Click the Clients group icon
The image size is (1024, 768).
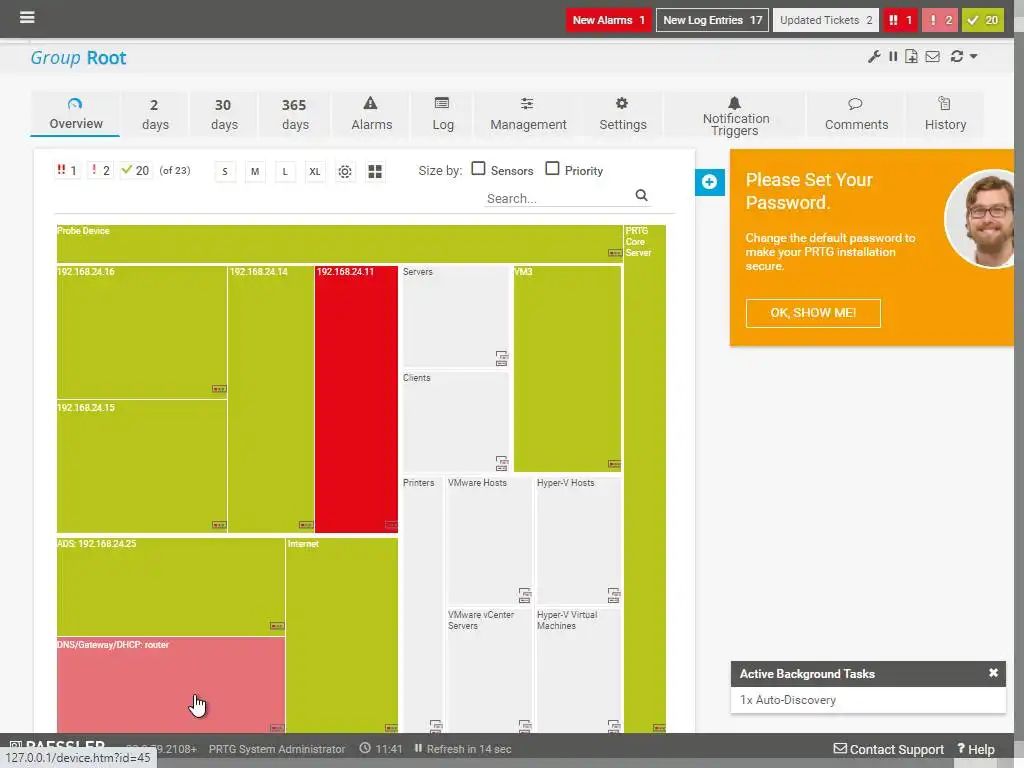(x=501, y=463)
